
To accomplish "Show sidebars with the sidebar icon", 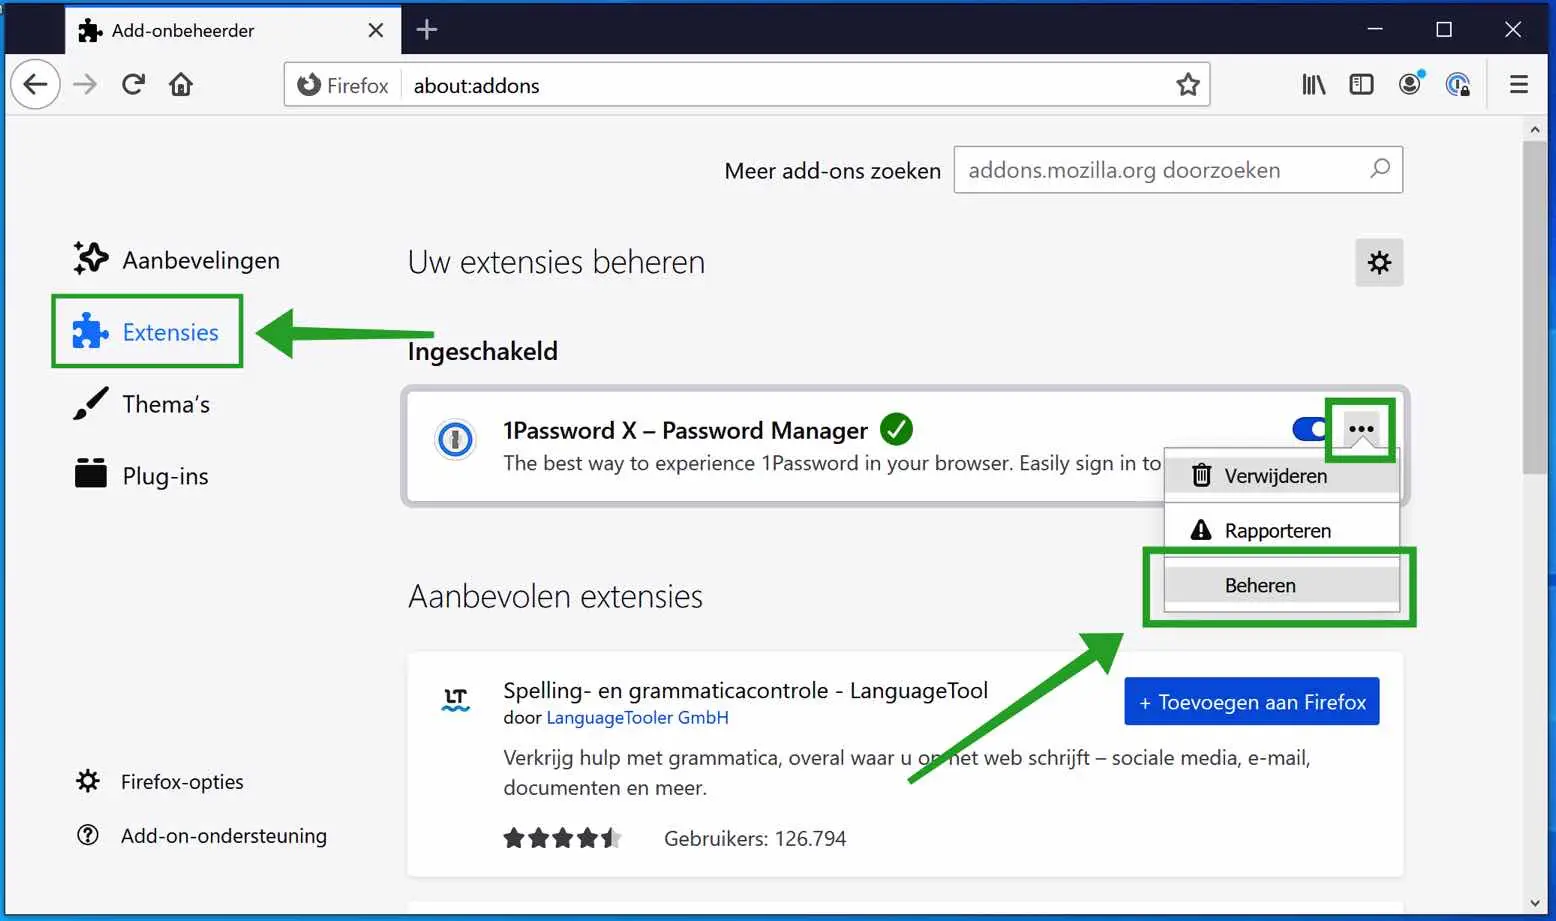I will click(1361, 85).
